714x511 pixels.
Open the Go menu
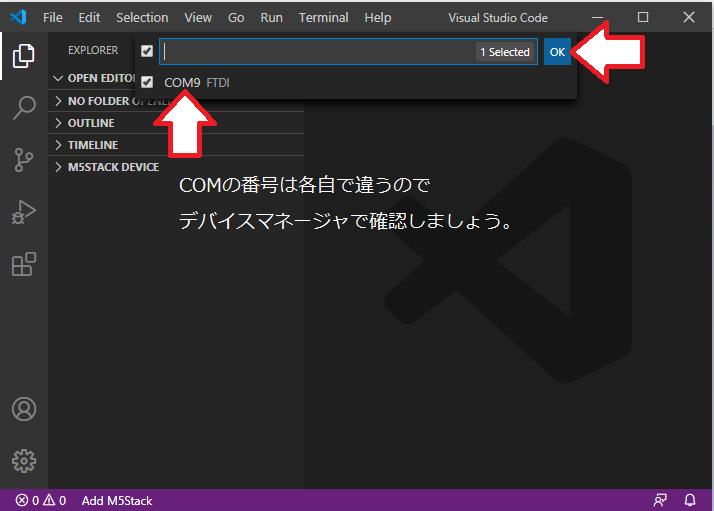click(236, 18)
